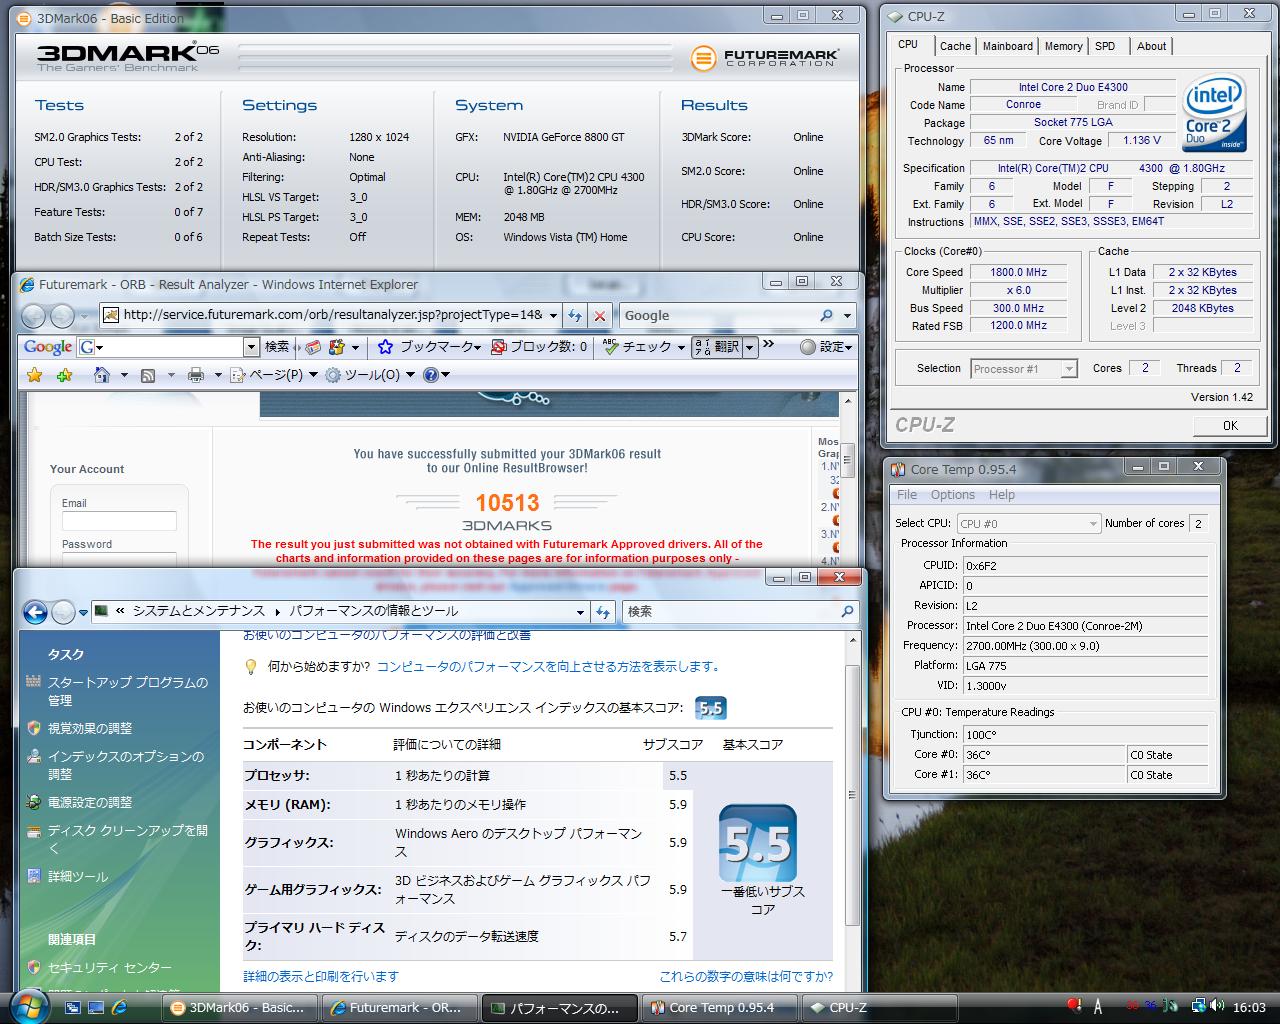Click IE Print icon
1280x1024 pixels.
(196, 375)
